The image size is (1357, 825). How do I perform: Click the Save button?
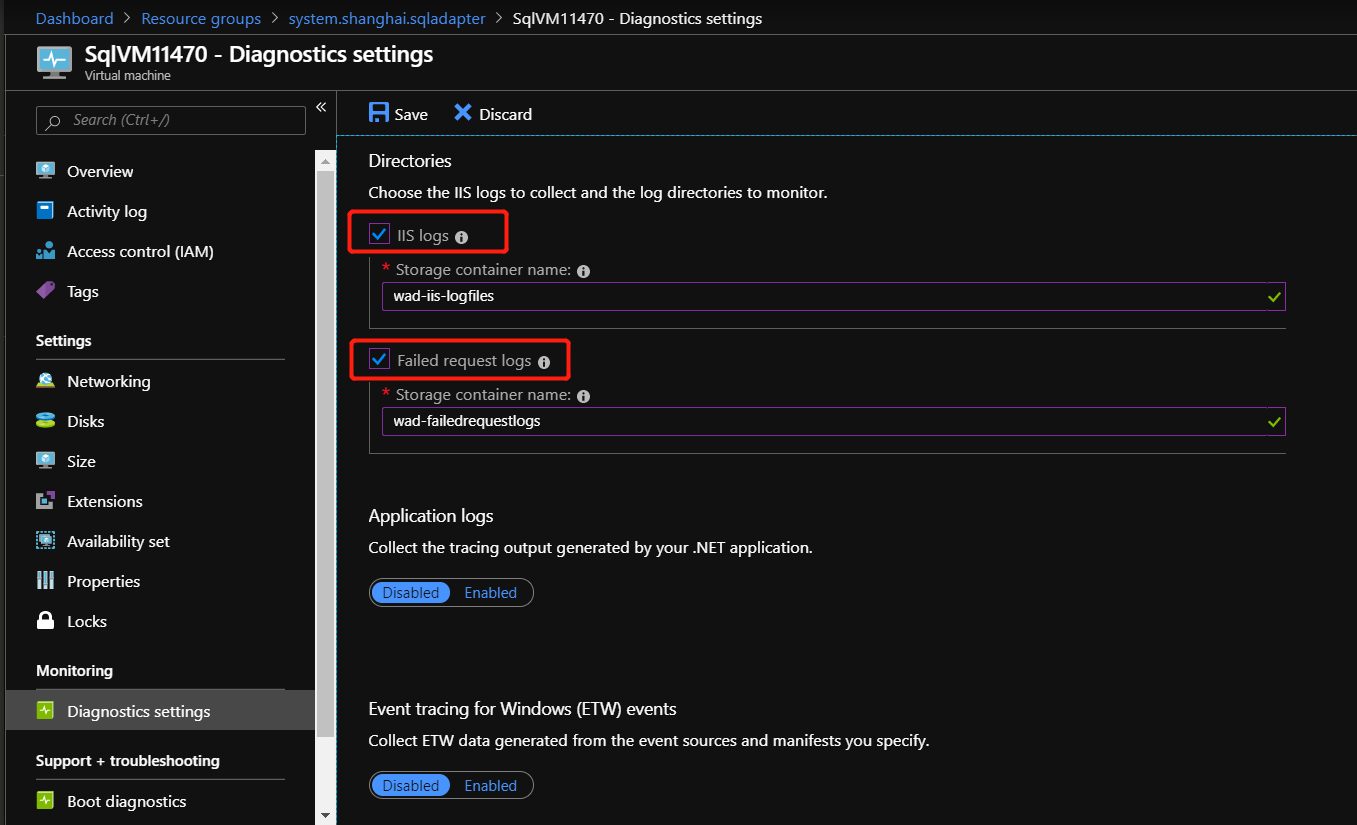tap(397, 113)
